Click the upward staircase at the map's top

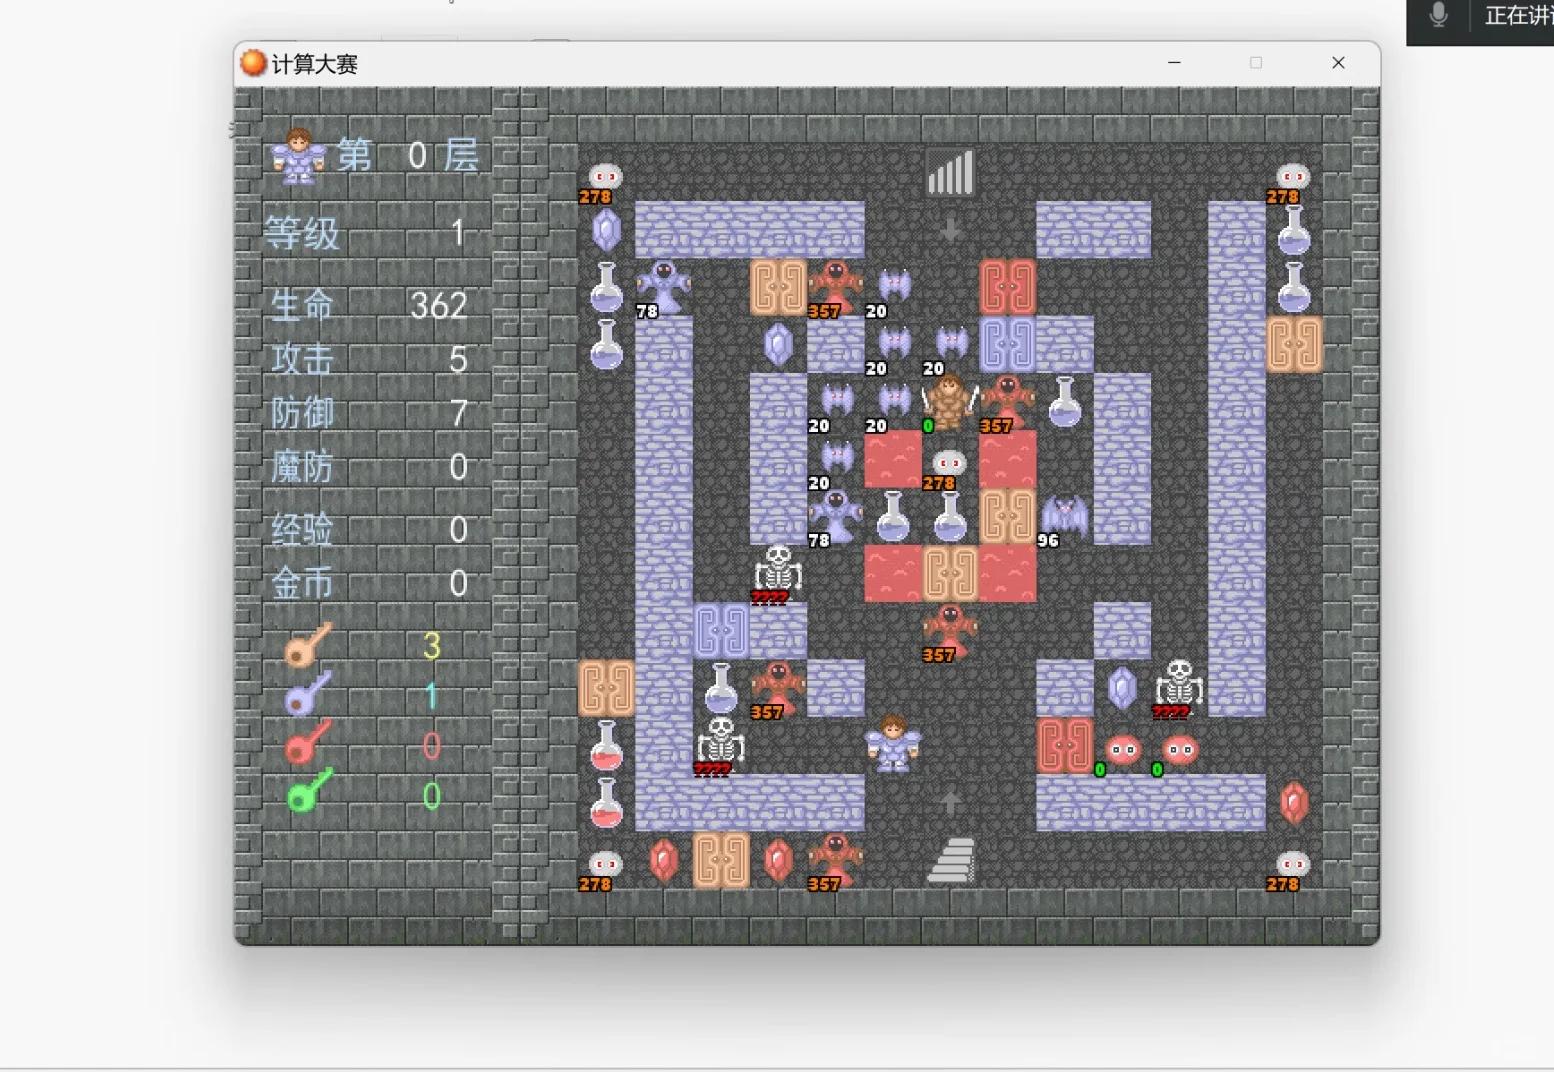949,172
